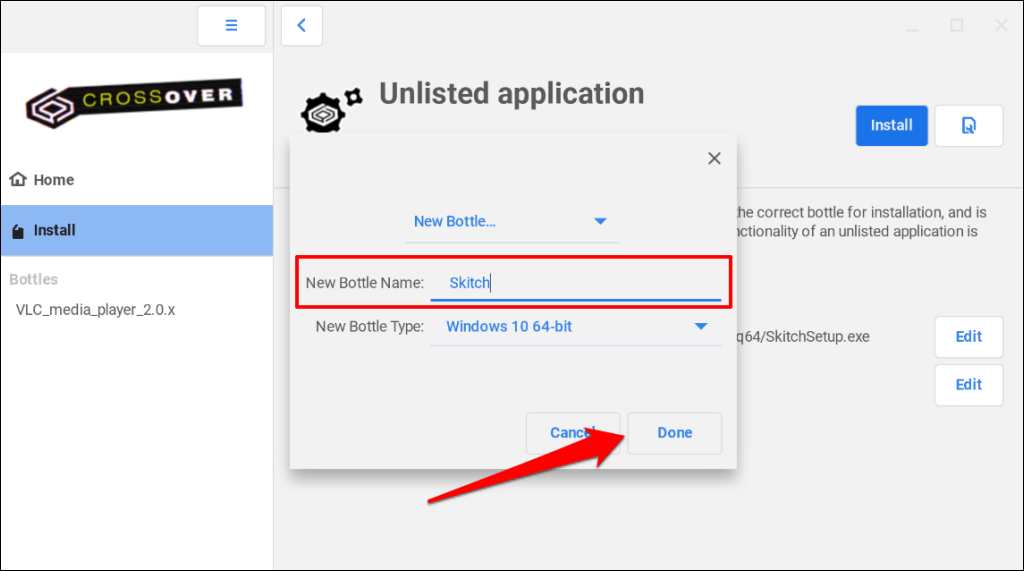Go back using the left chevron button
Image resolution: width=1024 pixels, height=571 pixels.
coord(302,25)
